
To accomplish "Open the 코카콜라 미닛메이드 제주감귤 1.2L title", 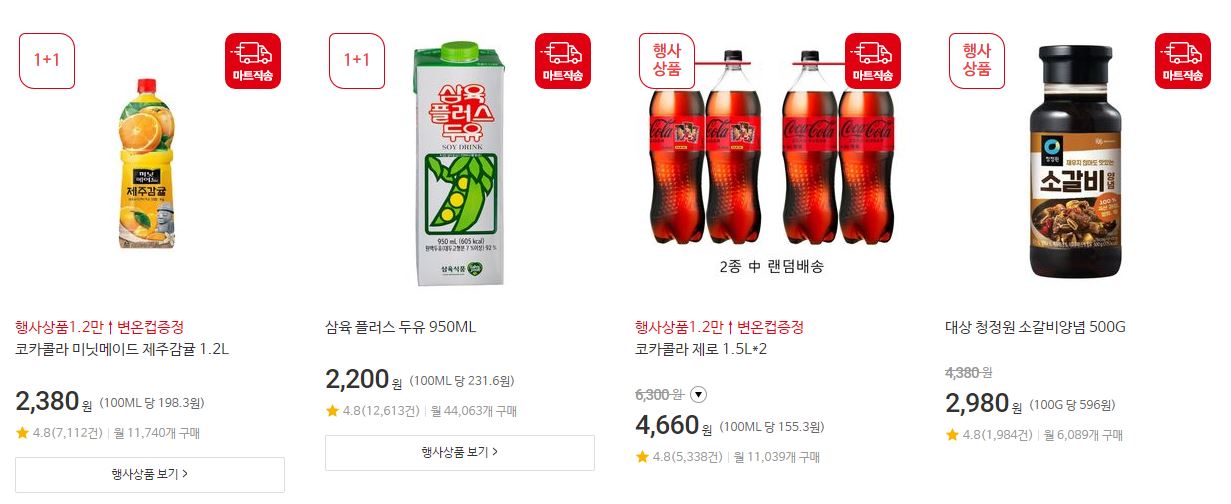I will pos(123,349).
